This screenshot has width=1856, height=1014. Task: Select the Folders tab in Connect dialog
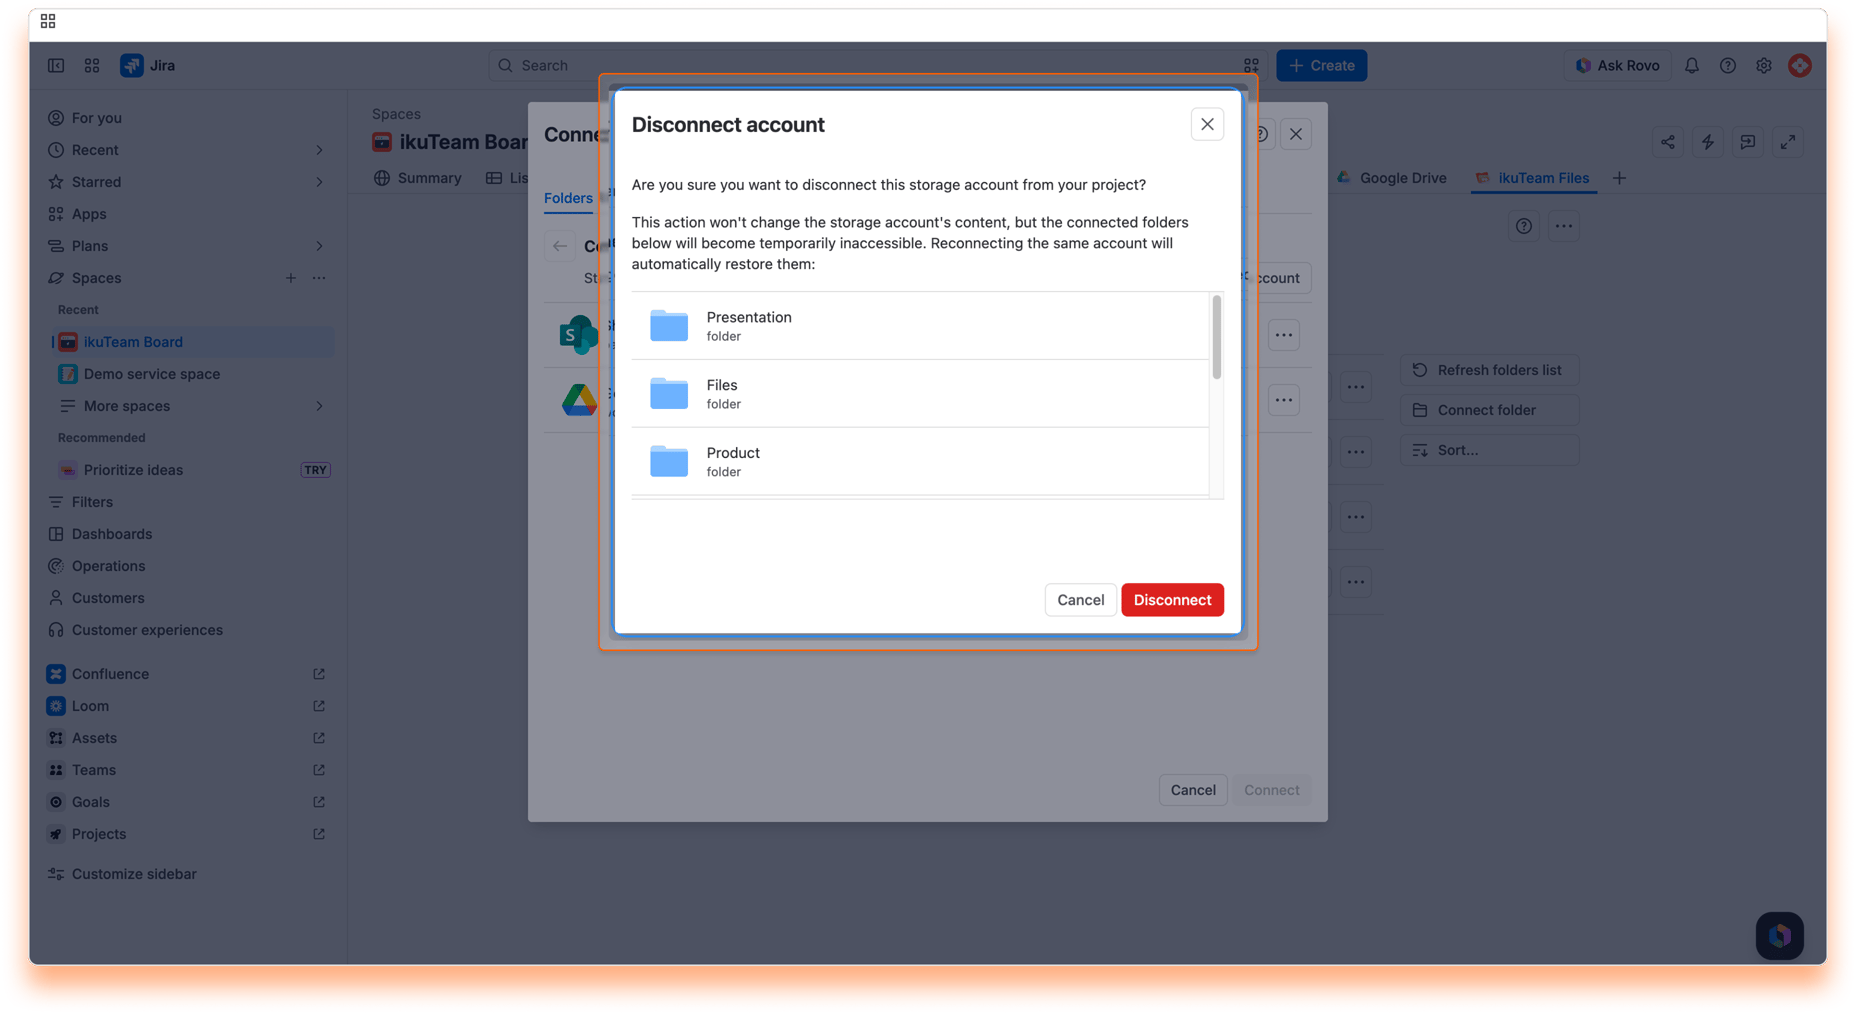pyautogui.click(x=568, y=198)
